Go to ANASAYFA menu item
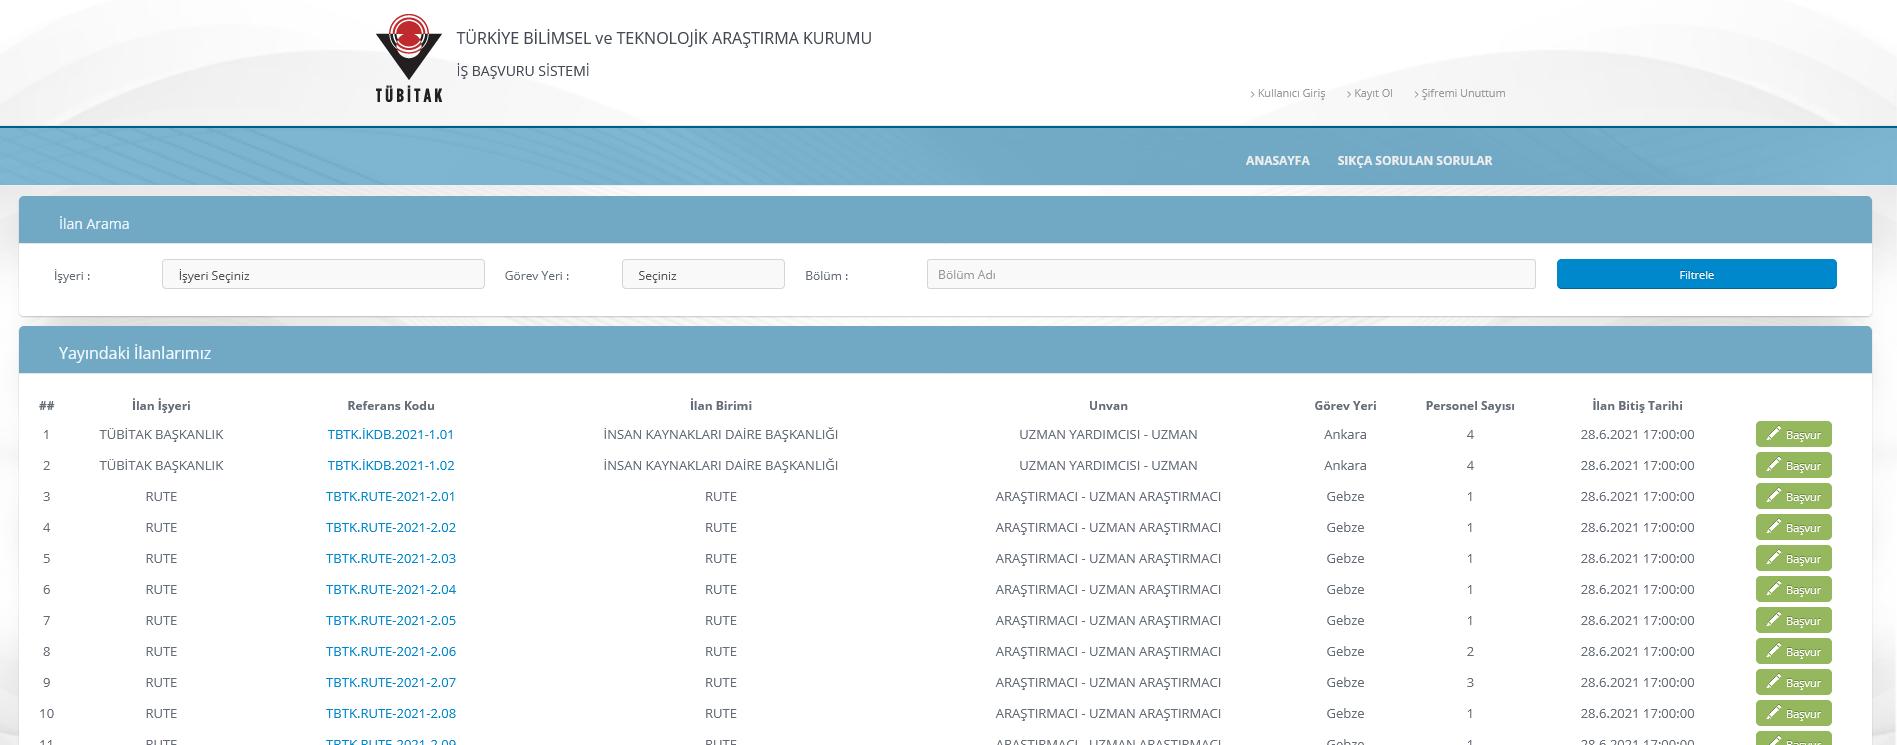This screenshot has height=745, width=1897. [x=1277, y=160]
